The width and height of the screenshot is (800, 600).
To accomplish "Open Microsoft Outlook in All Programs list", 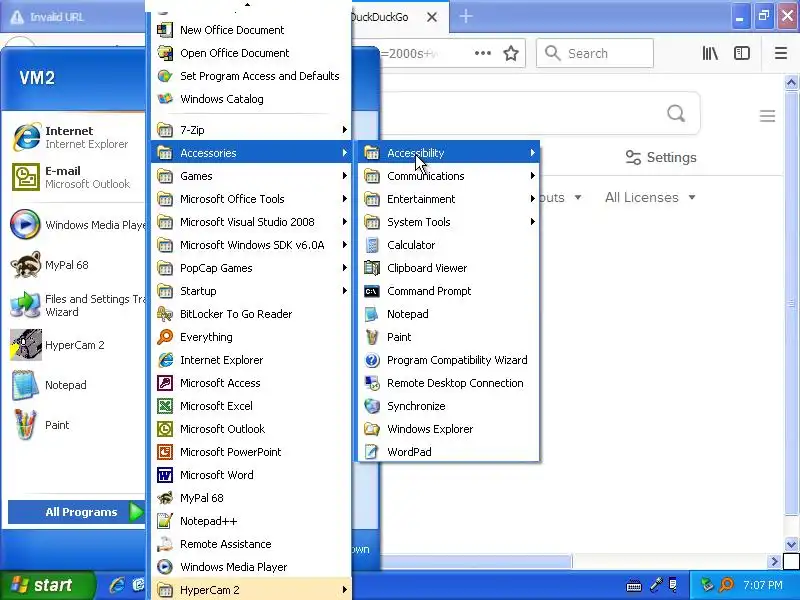I will coord(251,429).
